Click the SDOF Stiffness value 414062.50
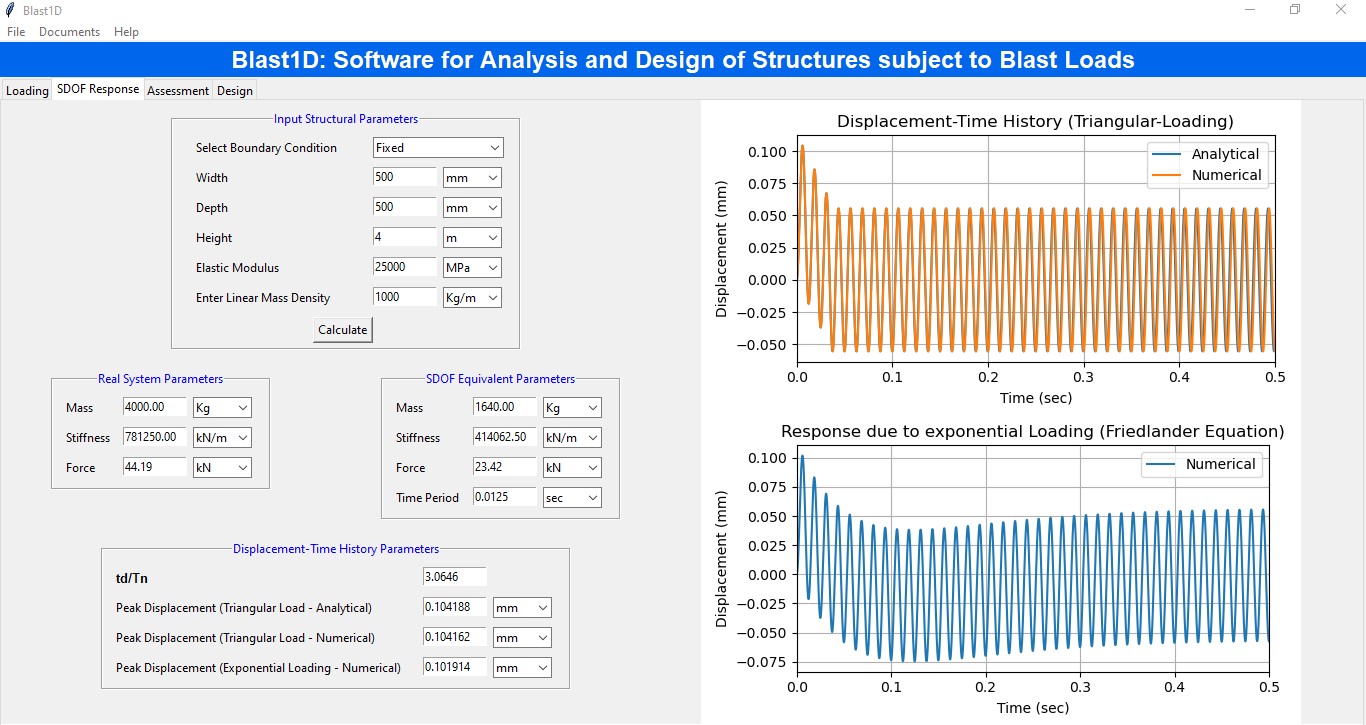1366x725 pixels. [505, 437]
